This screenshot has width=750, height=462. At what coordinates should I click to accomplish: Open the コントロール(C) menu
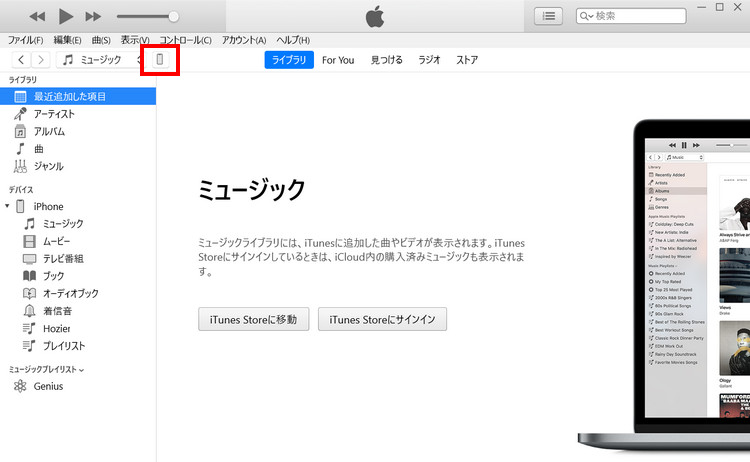tap(185, 40)
